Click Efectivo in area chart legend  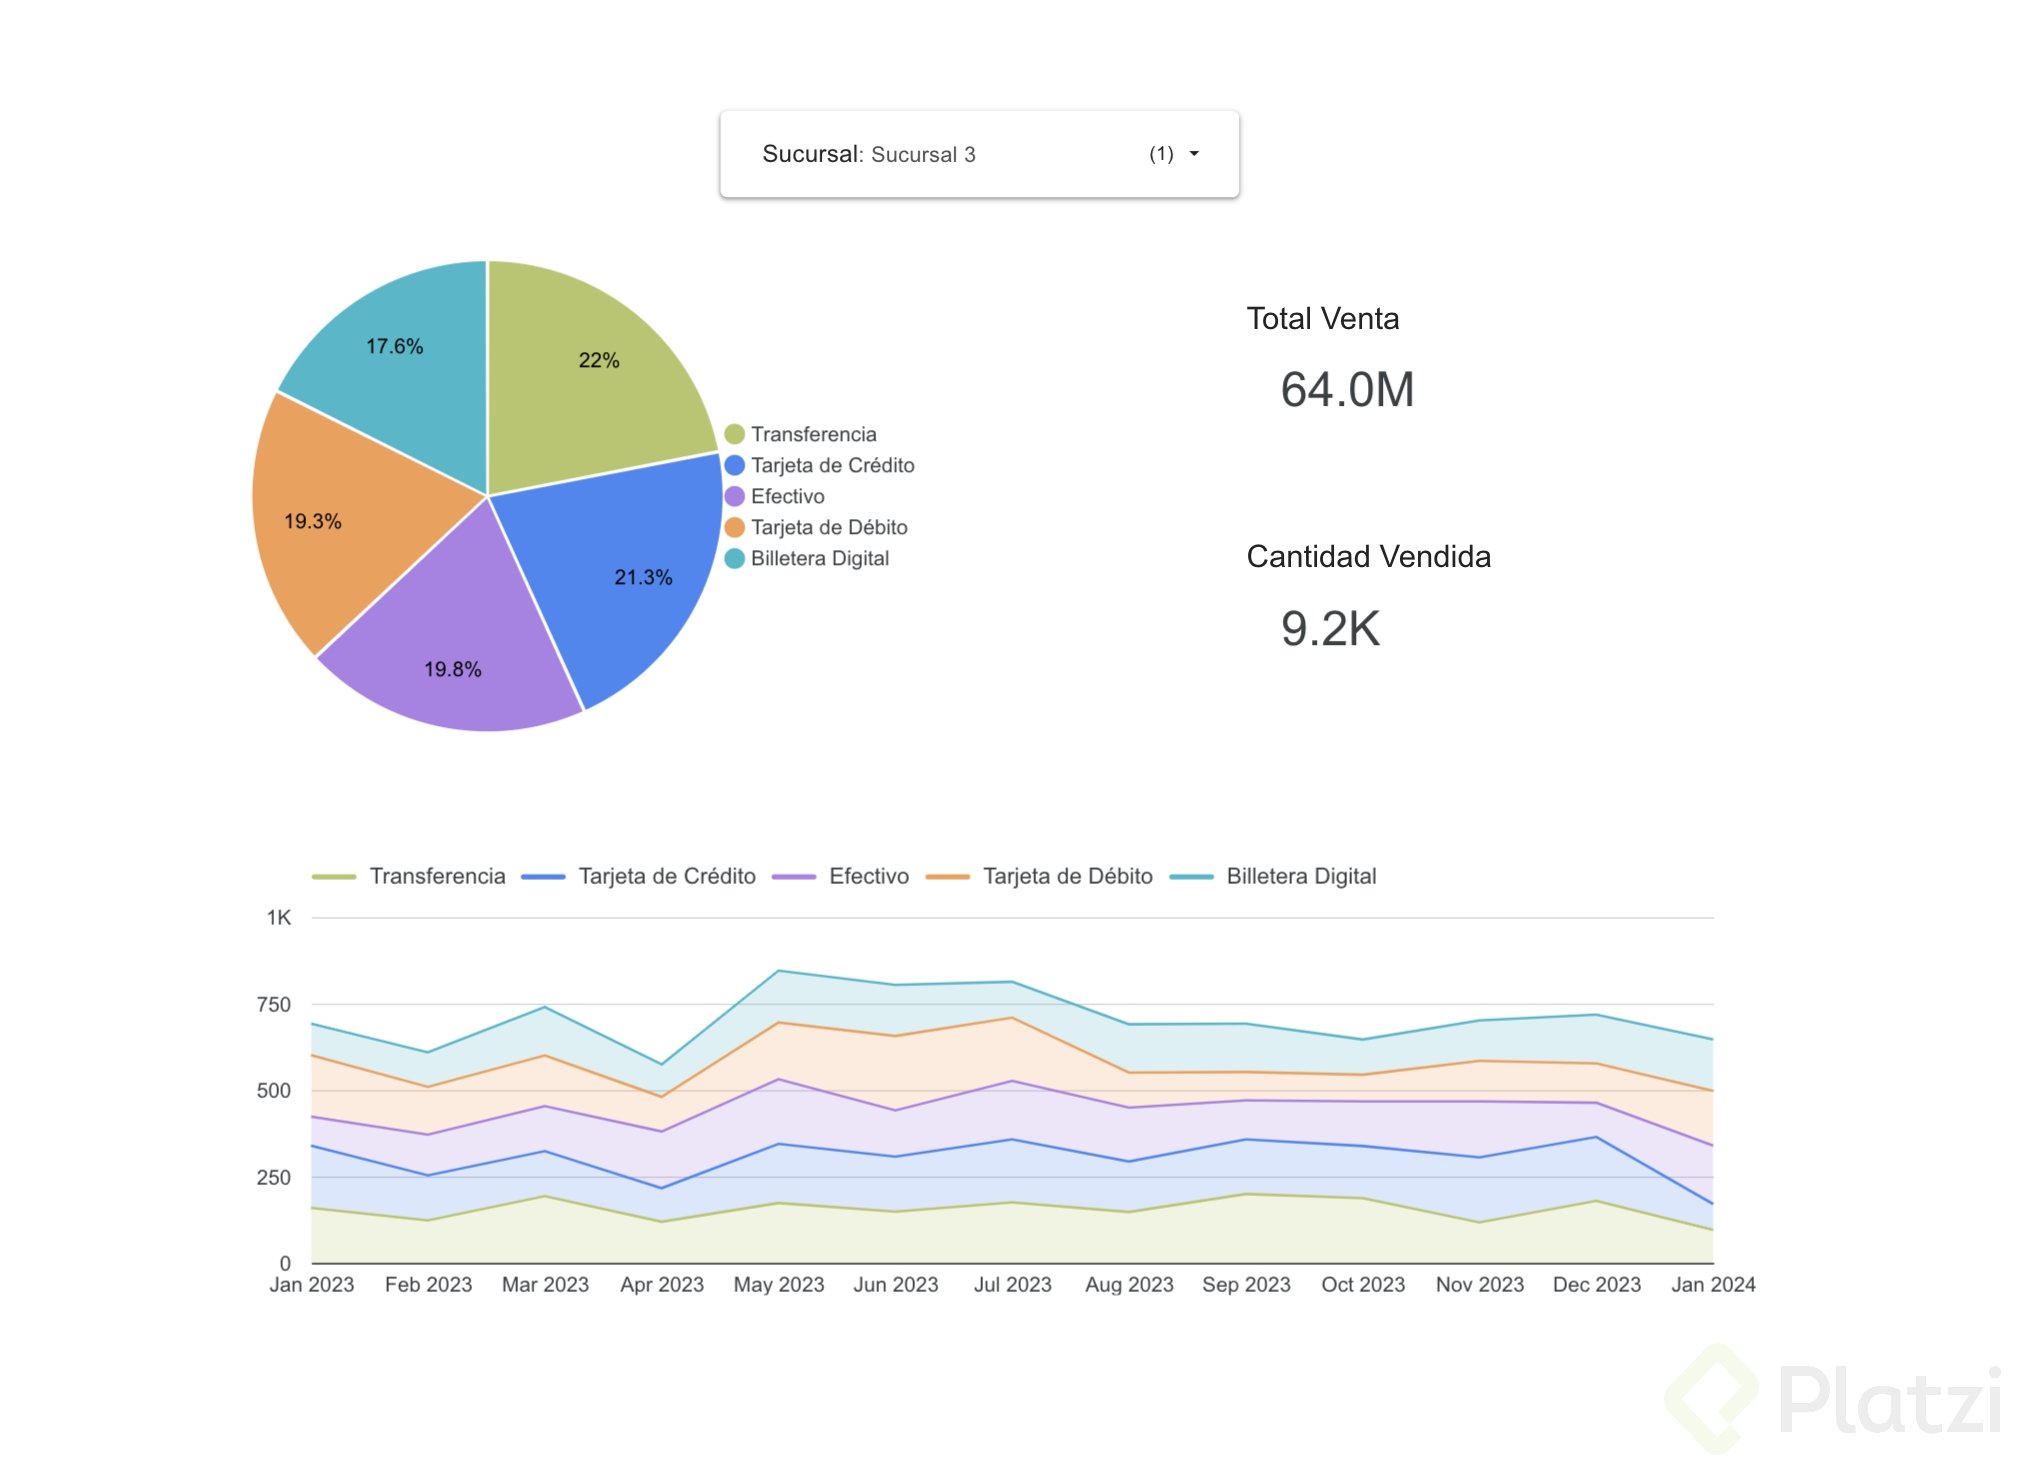click(x=868, y=876)
